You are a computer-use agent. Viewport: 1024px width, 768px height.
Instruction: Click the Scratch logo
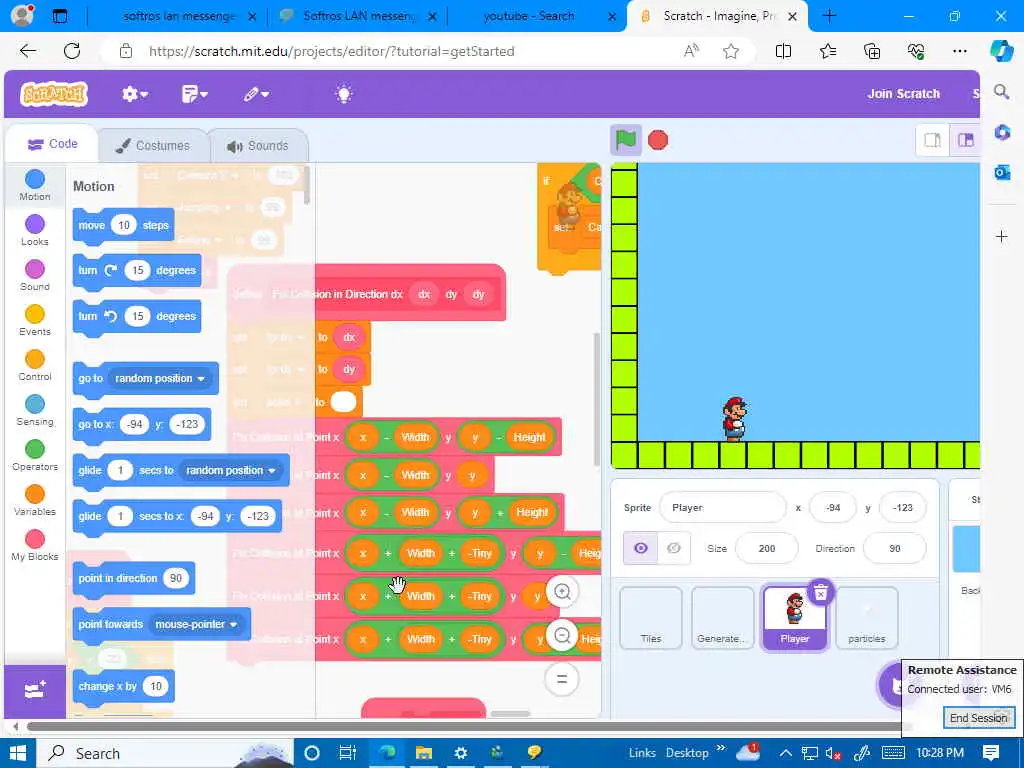[x=54, y=94]
